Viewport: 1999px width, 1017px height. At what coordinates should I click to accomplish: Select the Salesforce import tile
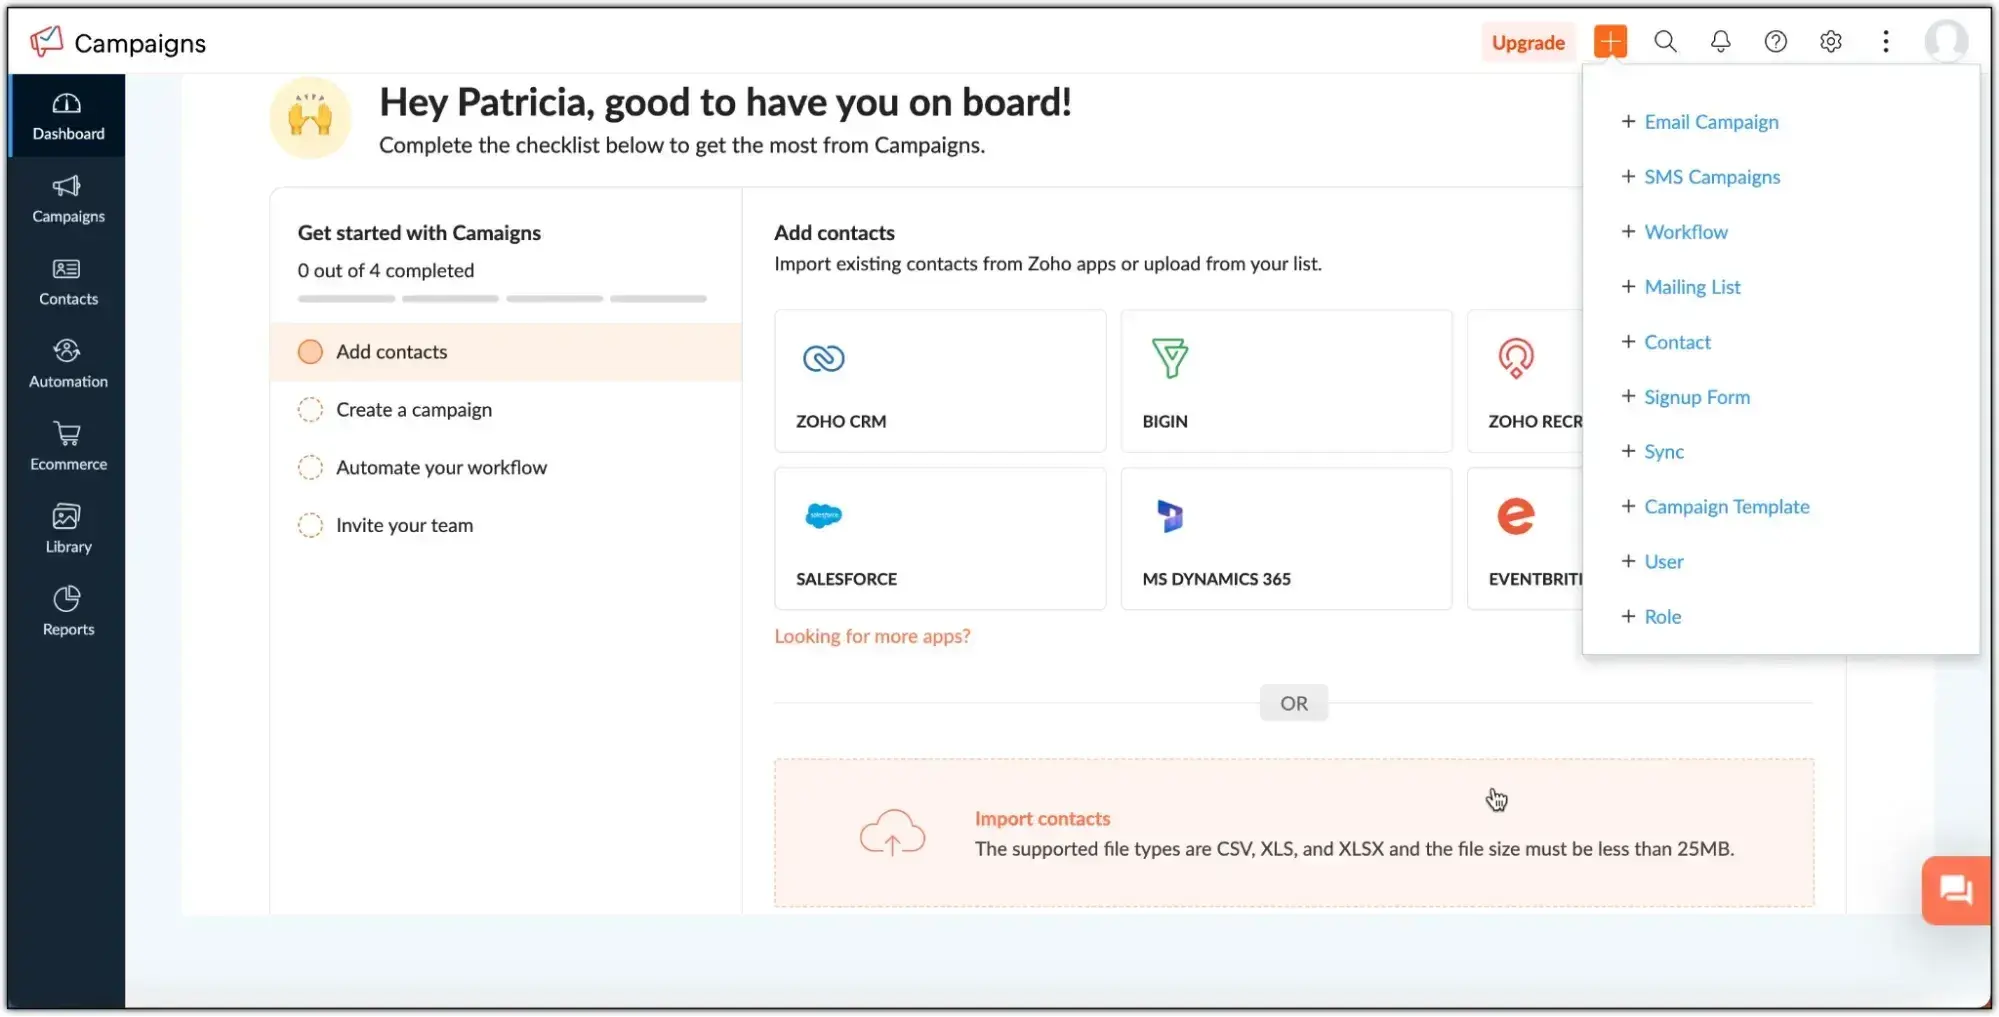click(938, 538)
